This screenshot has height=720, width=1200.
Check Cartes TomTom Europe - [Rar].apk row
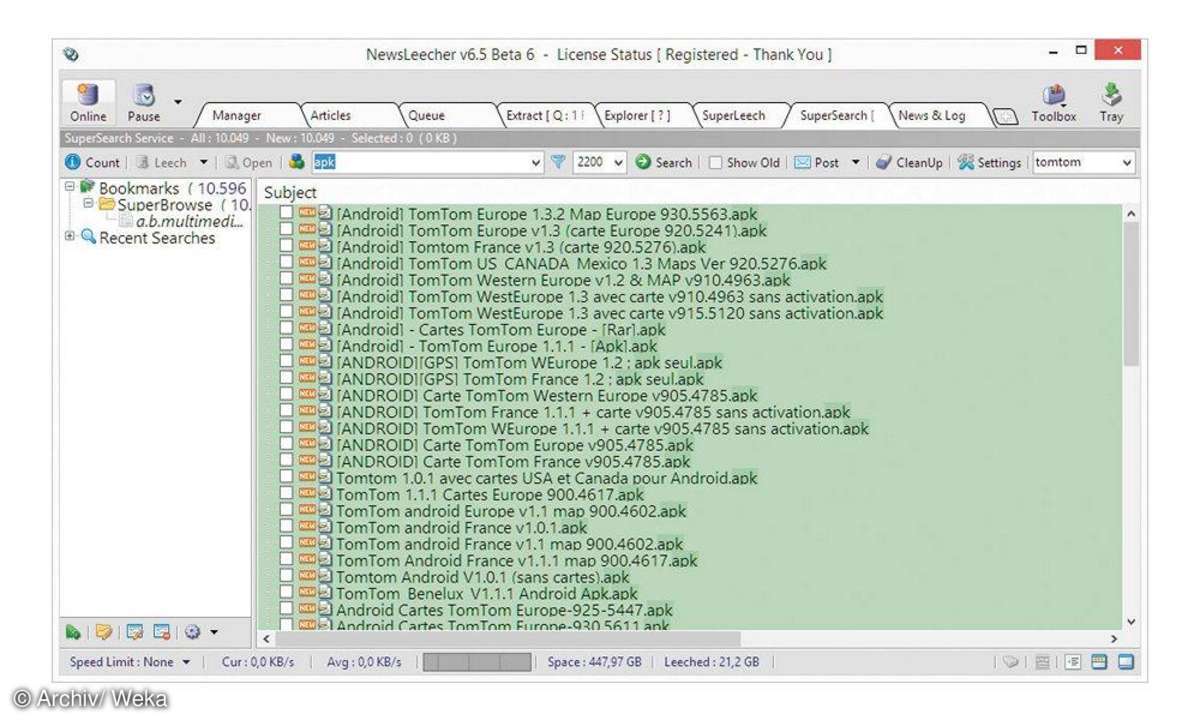[287, 329]
